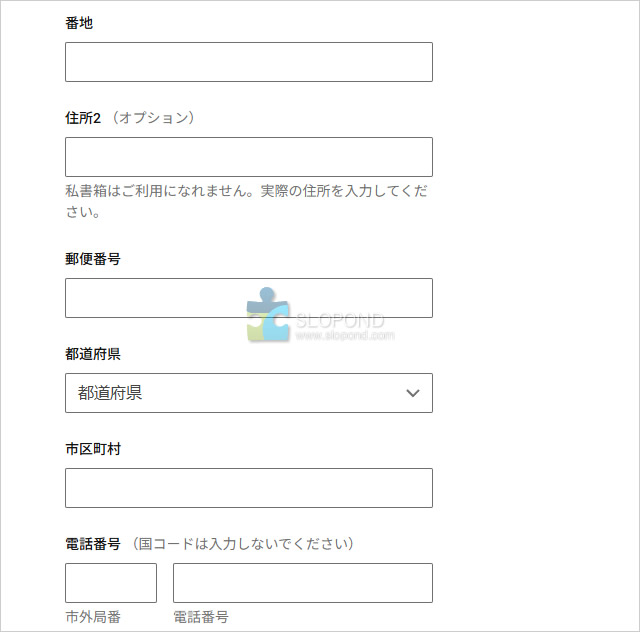
Task: Click the 市外局番 area code box
Action: tap(111, 583)
